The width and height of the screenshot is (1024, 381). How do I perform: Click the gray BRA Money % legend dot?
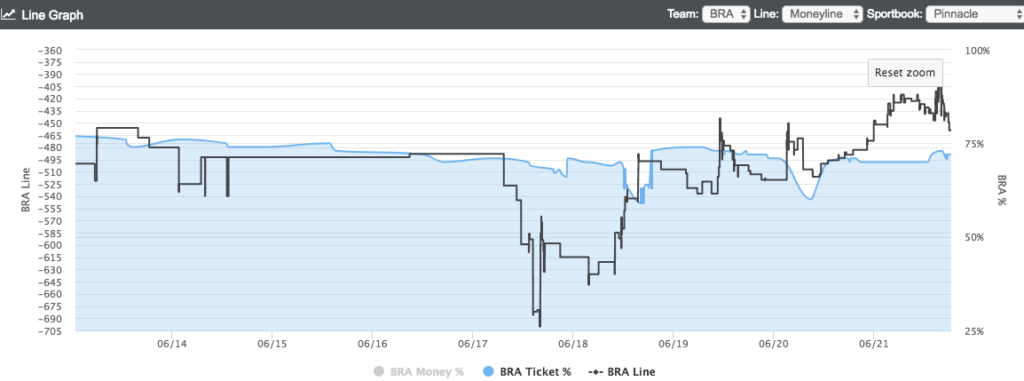pyautogui.click(x=379, y=372)
